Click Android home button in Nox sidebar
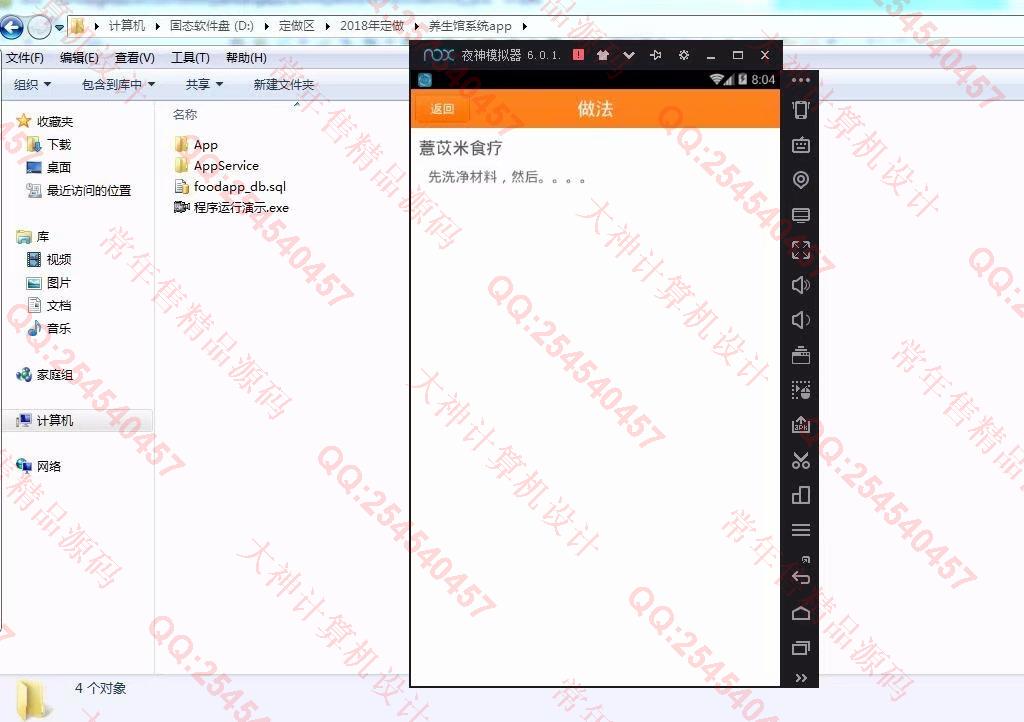This screenshot has width=1024, height=722. [801, 613]
